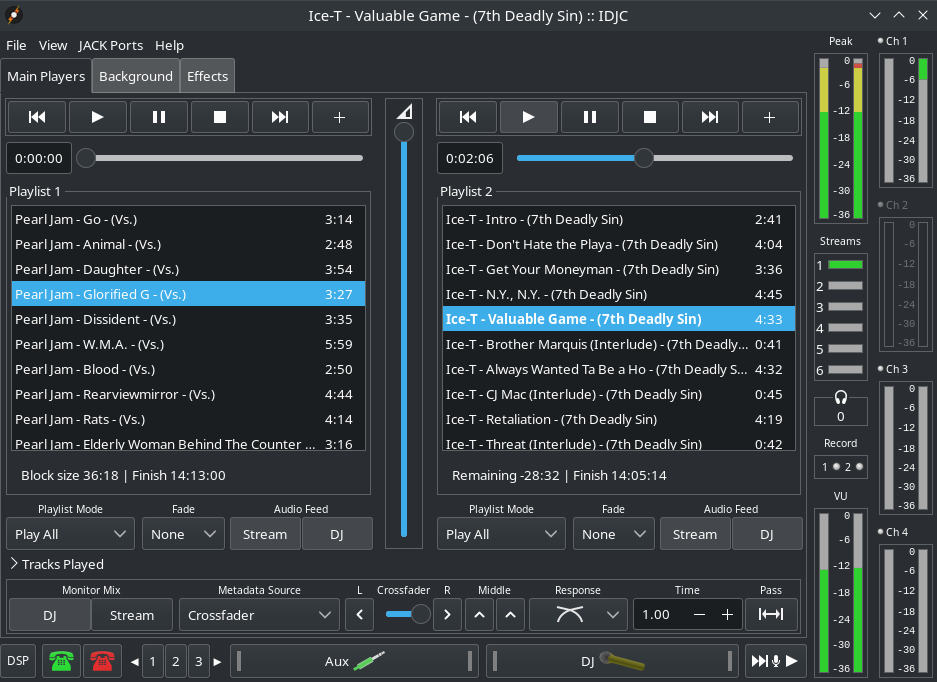Switch to the Effects tab
937x682 pixels.
point(207,77)
